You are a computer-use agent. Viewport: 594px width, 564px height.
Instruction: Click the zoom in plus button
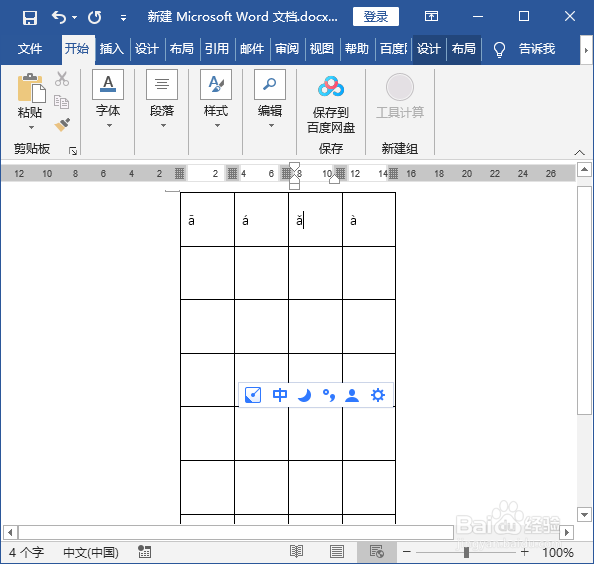(525, 552)
